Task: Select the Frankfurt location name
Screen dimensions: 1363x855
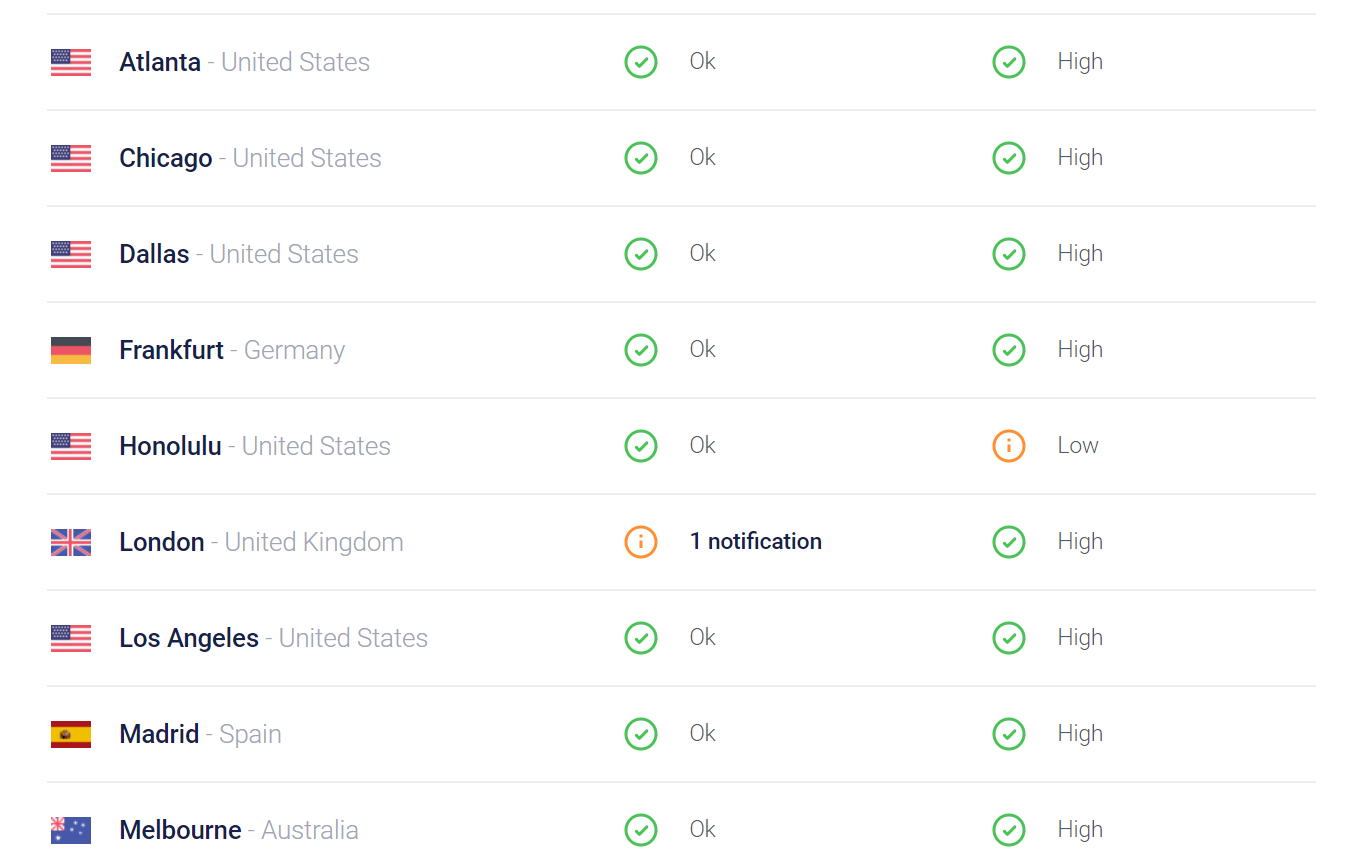Action: click(x=172, y=350)
